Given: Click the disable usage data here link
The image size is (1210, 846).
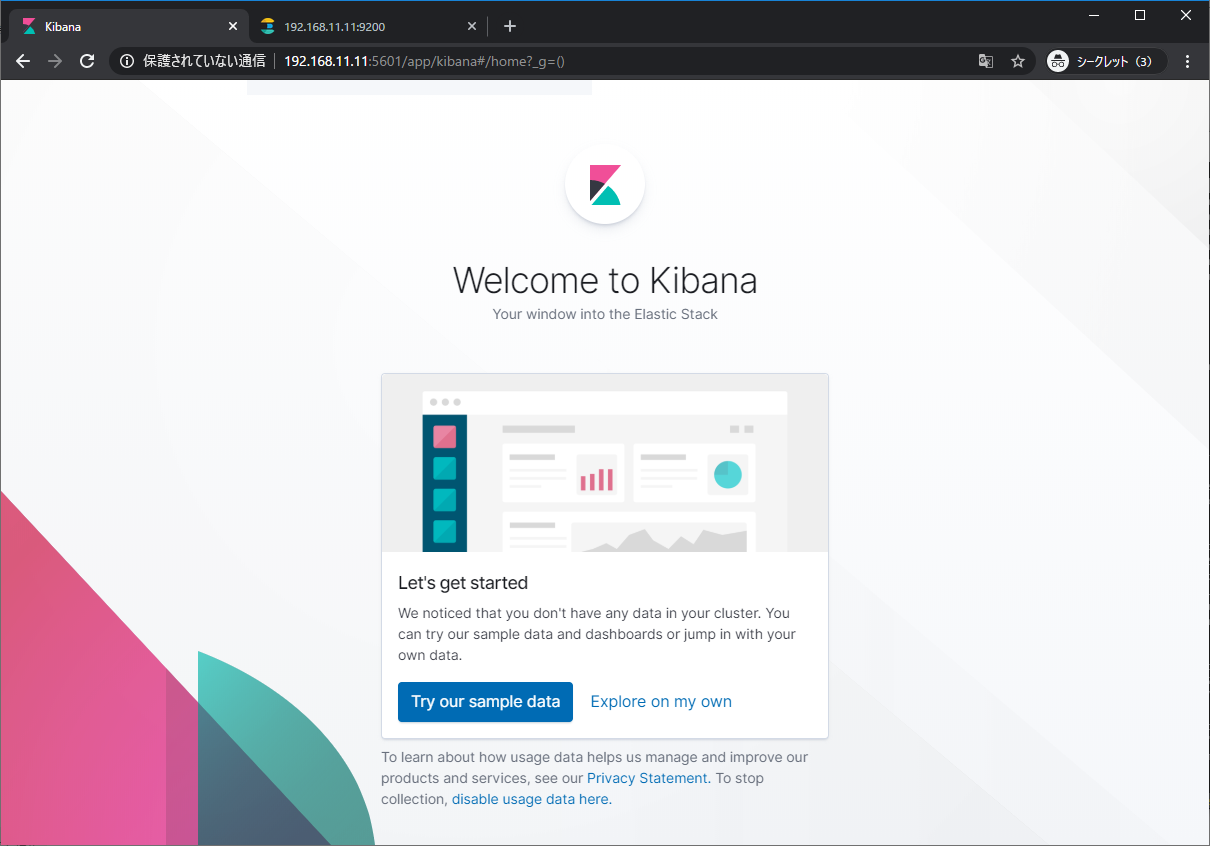Looking at the screenshot, I should [530, 798].
